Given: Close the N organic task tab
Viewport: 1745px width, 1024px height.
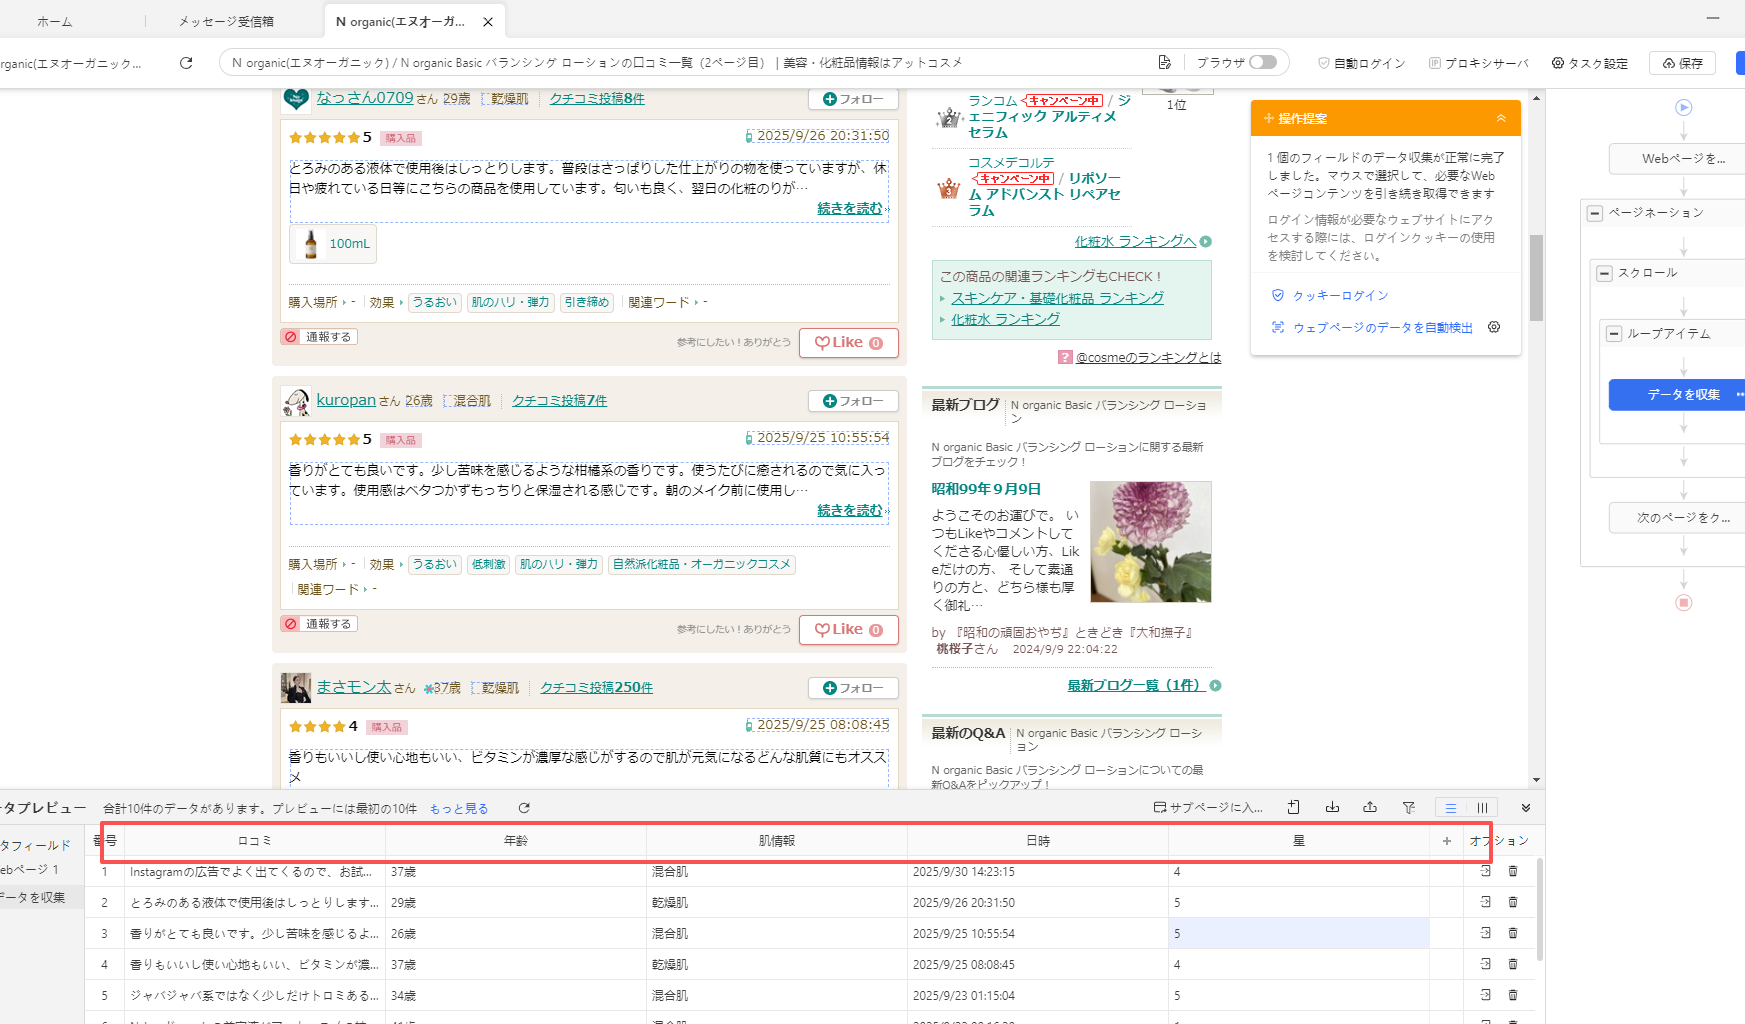Looking at the screenshot, I should 488,21.
